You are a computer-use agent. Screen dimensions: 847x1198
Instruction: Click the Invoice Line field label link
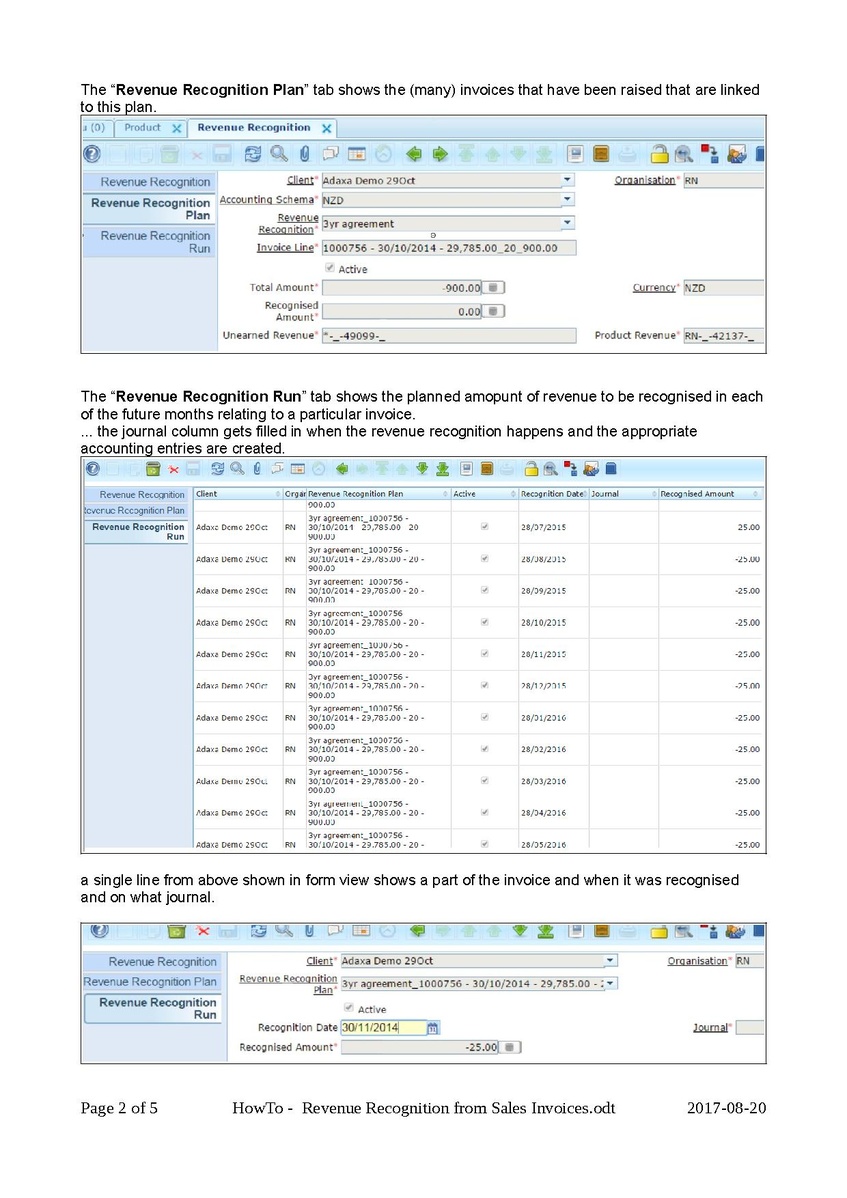click(x=285, y=247)
